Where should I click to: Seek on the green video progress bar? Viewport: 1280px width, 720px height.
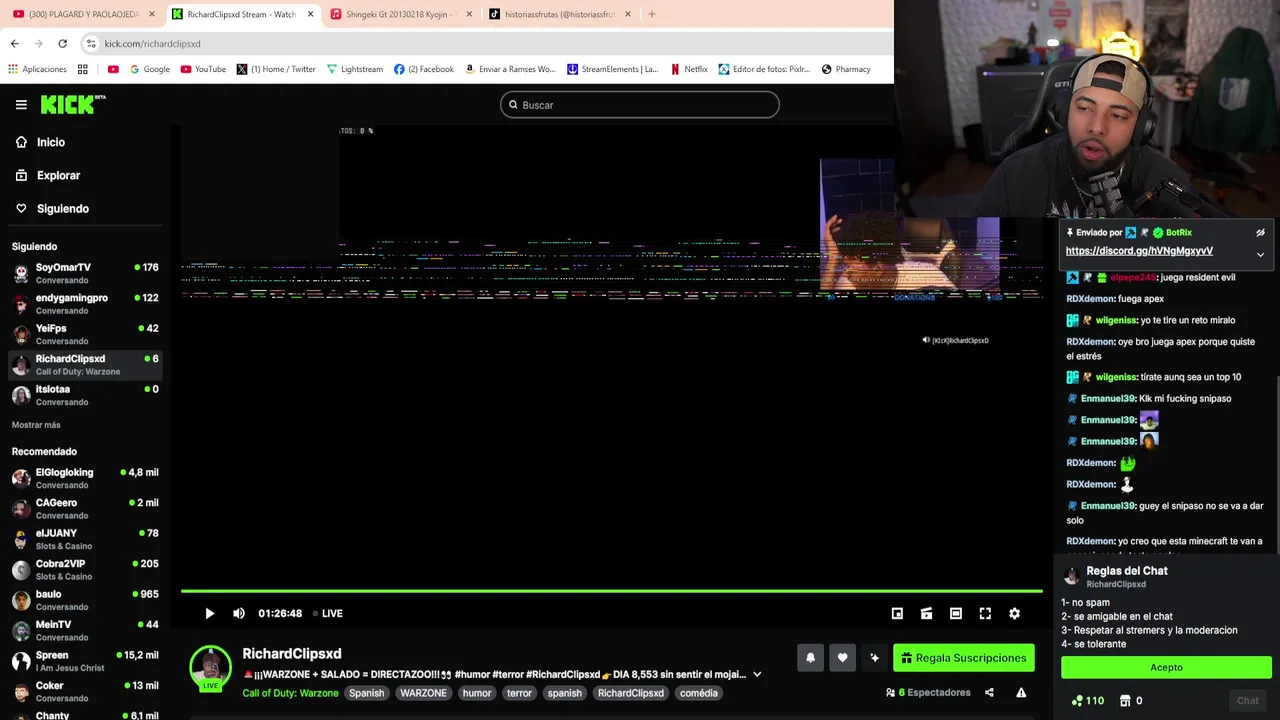tap(611, 591)
